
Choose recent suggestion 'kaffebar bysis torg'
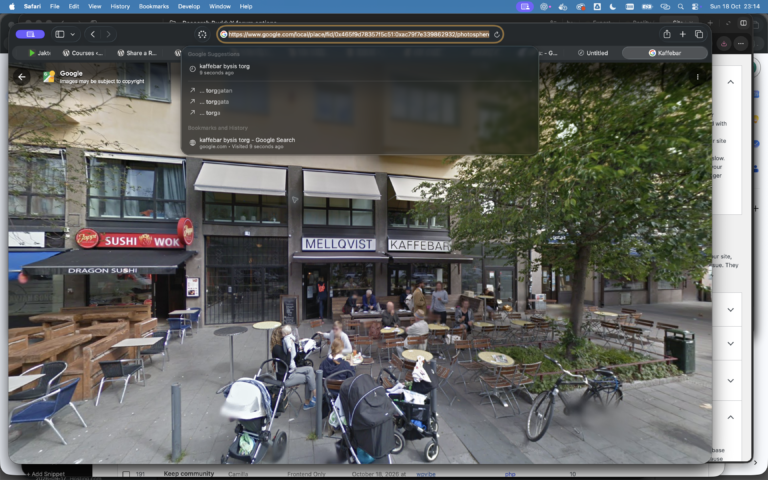pos(360,69)
